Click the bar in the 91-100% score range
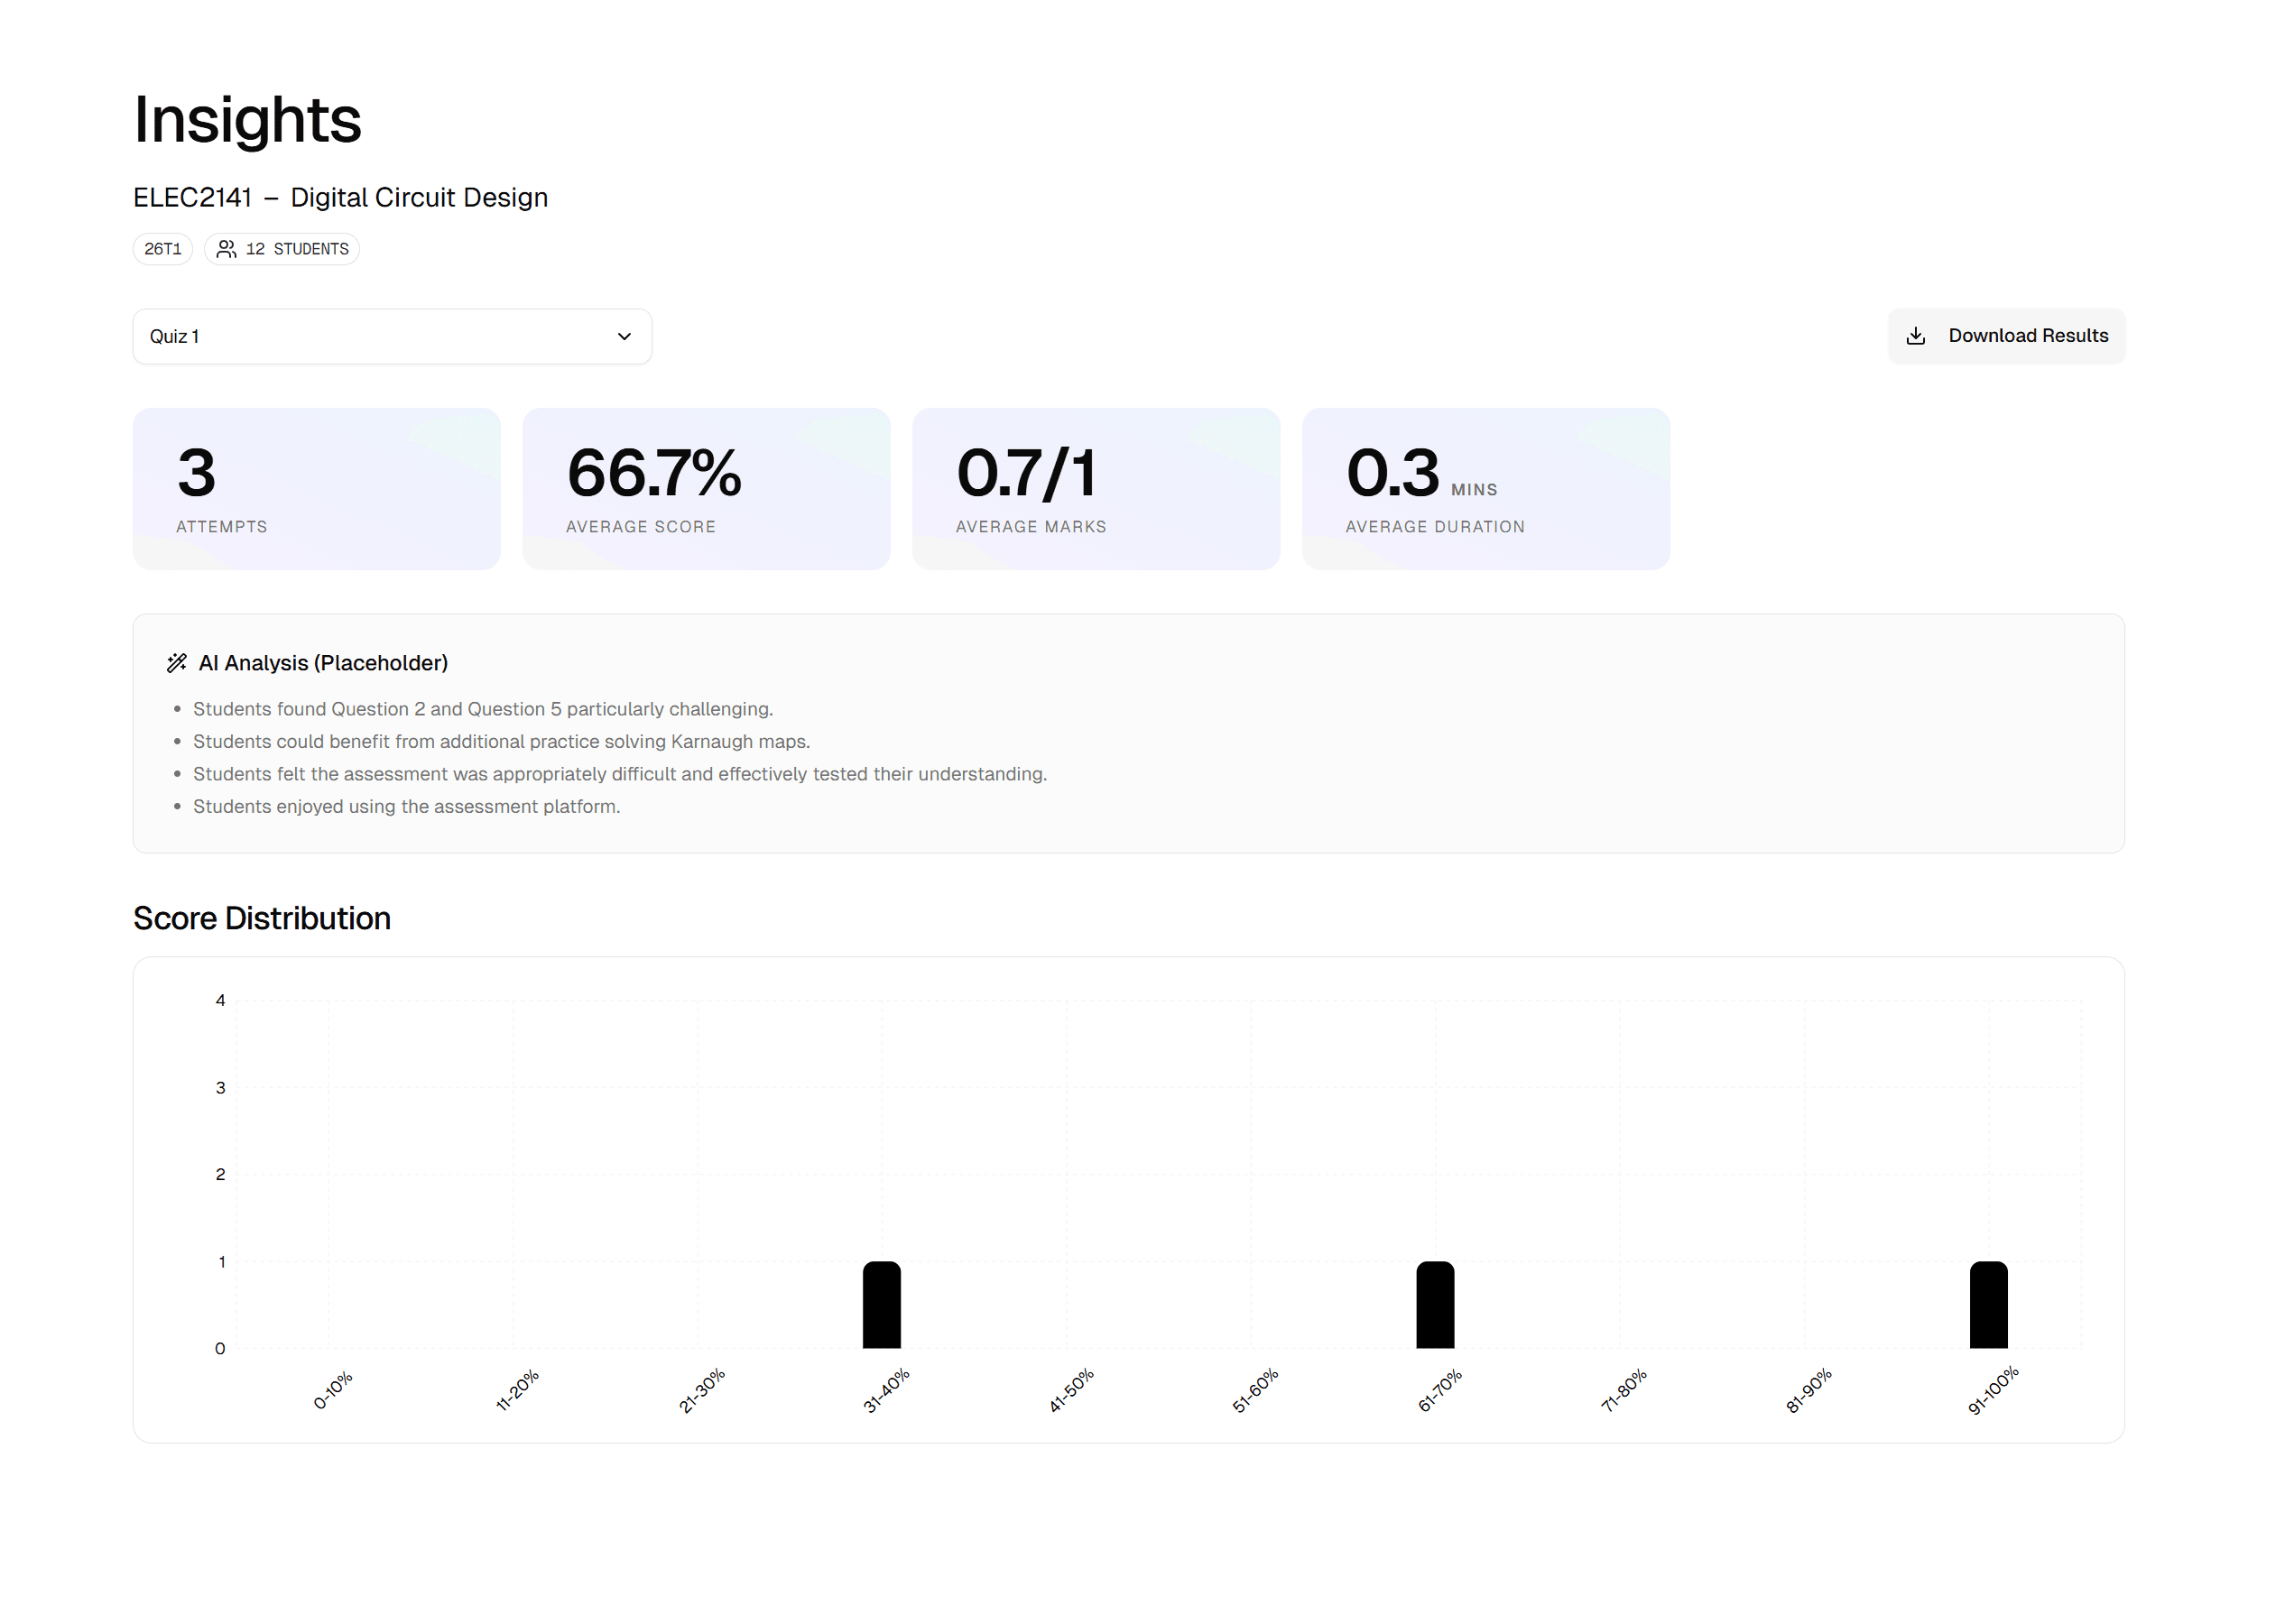 coord(1988,1305)
